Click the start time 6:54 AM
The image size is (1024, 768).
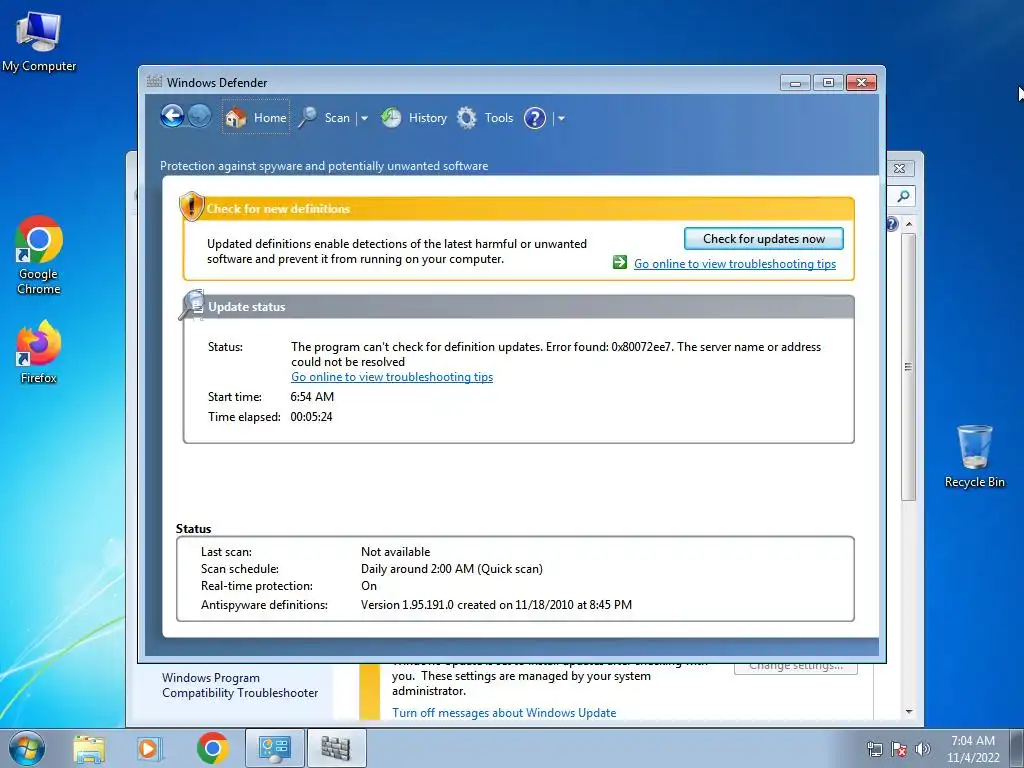[x=312, y=396]
